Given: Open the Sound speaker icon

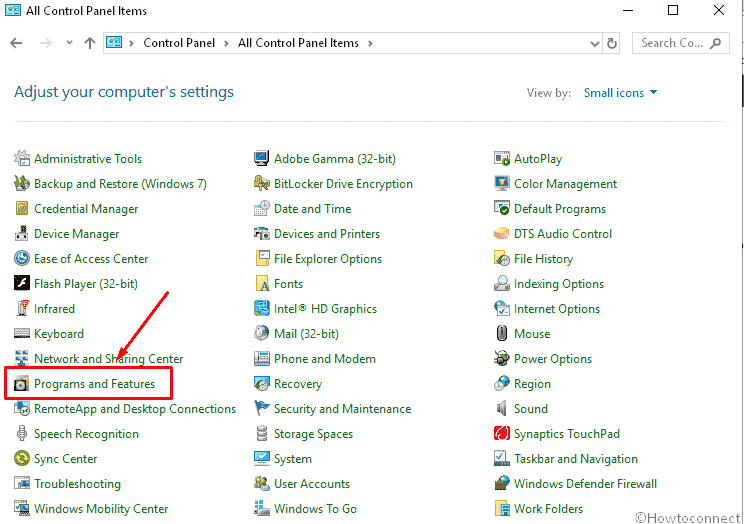Looking at the screenshot, I should point(502,408).
